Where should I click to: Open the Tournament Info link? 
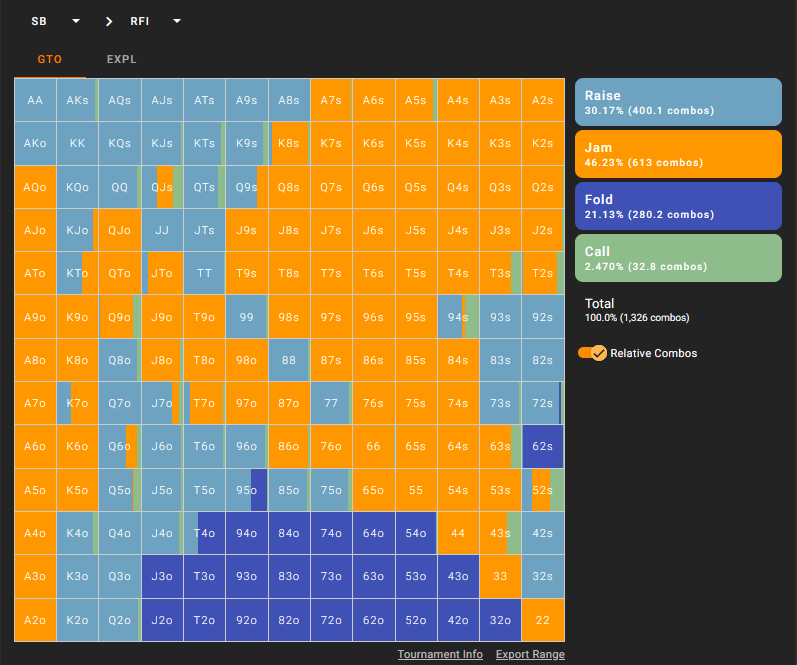pyautogui.click(x=440, y=654)
